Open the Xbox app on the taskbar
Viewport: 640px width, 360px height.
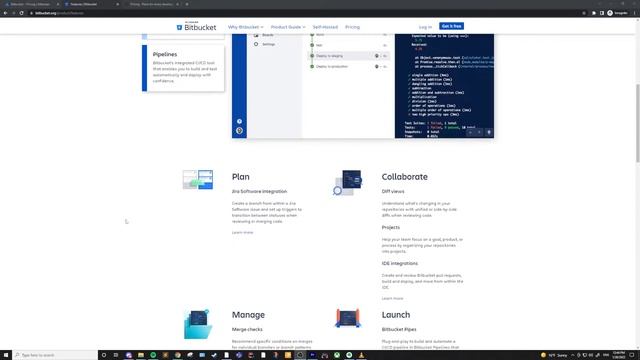[x=337, y=355]
